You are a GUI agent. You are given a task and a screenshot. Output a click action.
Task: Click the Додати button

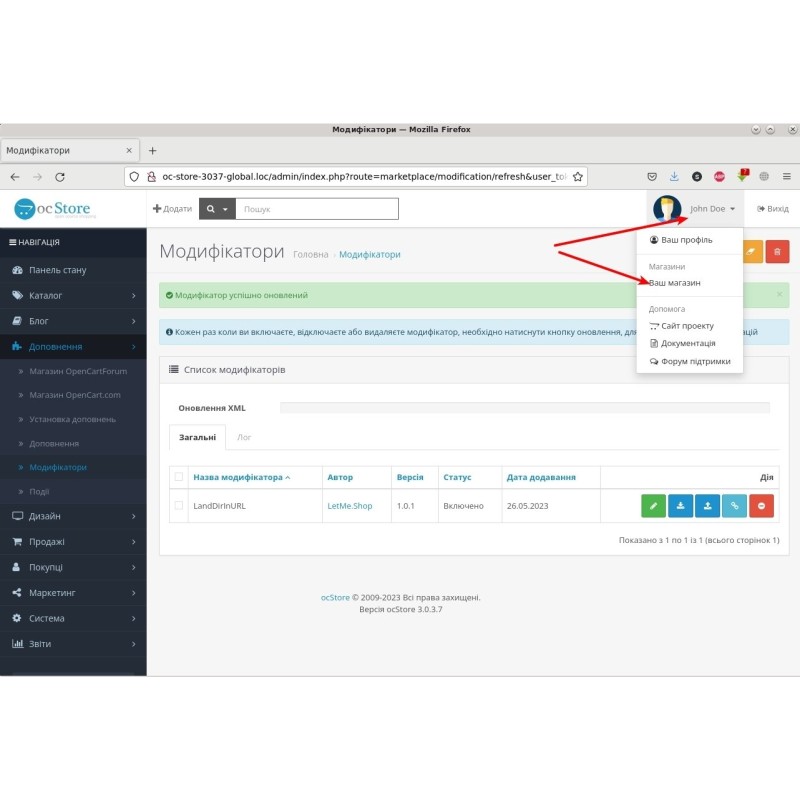click(x=170, y=208)
